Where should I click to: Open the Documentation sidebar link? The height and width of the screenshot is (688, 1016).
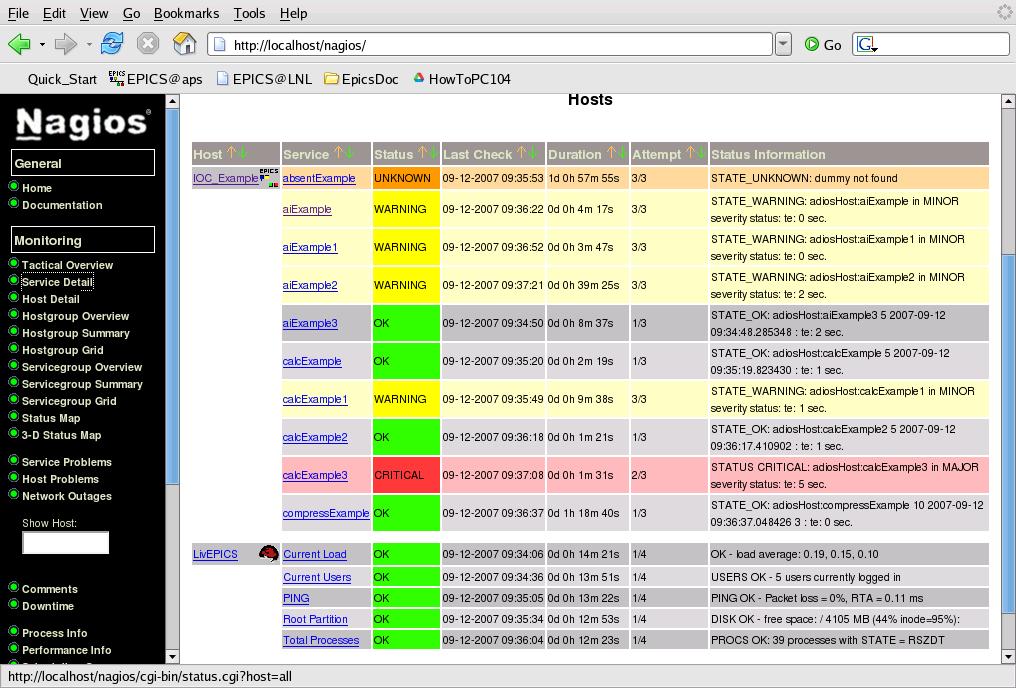click(x=62, y=205)
